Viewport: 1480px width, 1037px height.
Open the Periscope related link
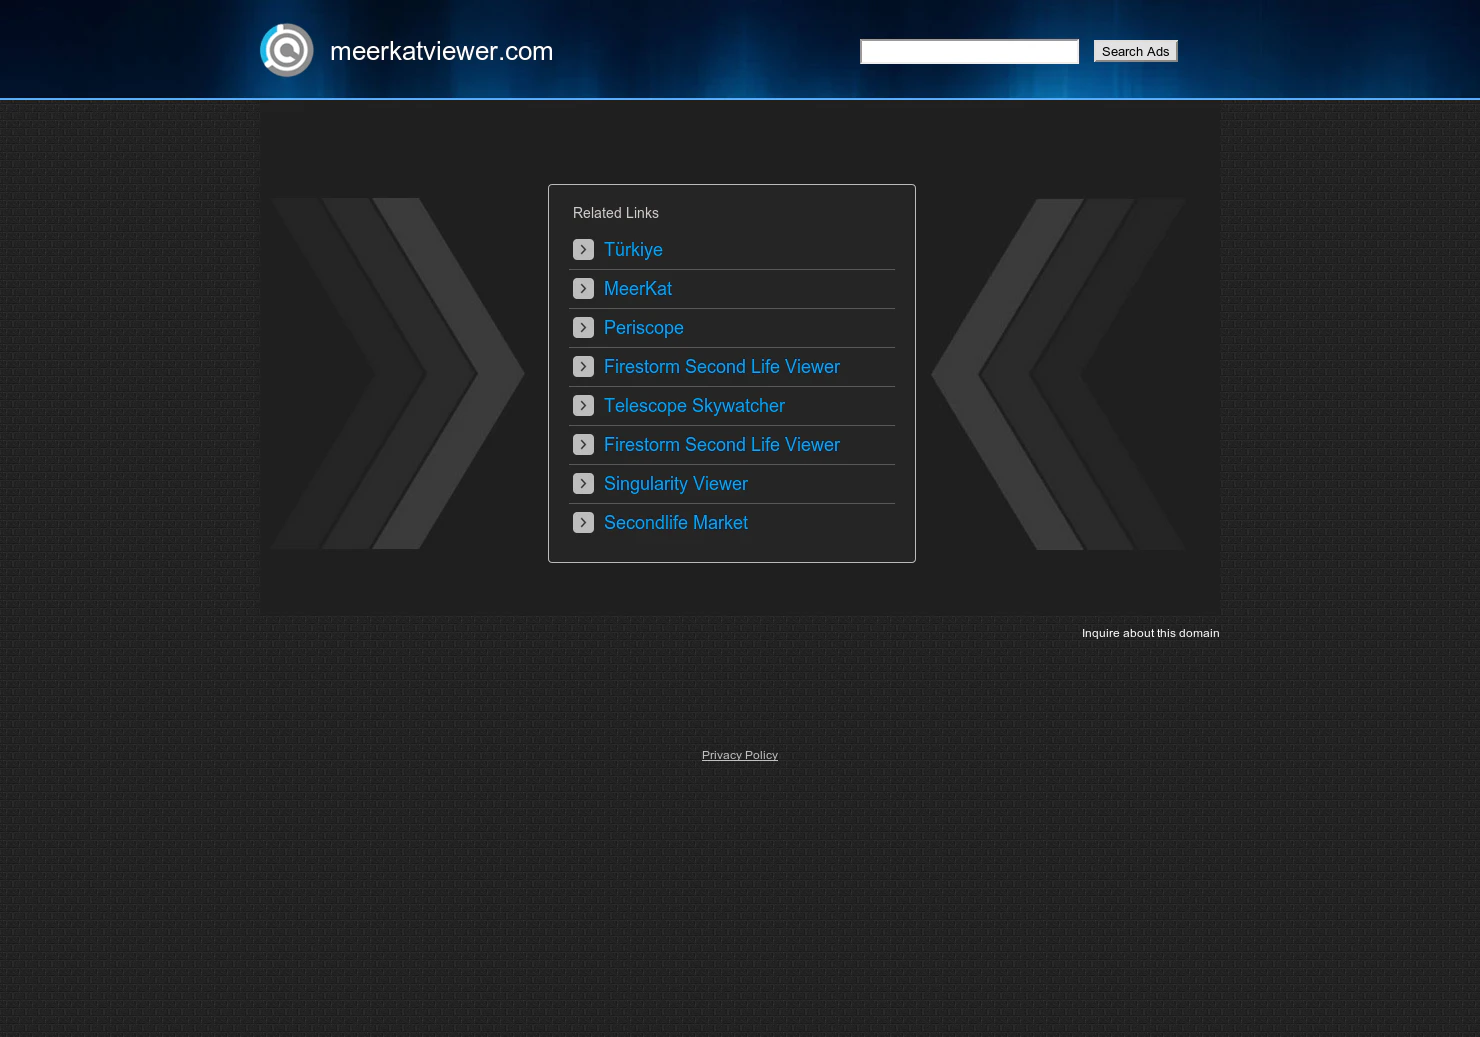coord(644,328)
